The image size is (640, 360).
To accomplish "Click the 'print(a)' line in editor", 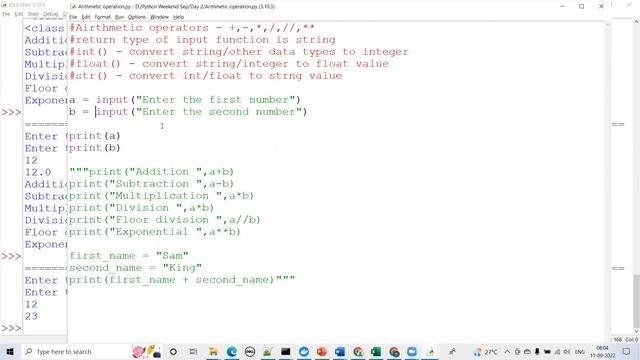I will (94, 136).
